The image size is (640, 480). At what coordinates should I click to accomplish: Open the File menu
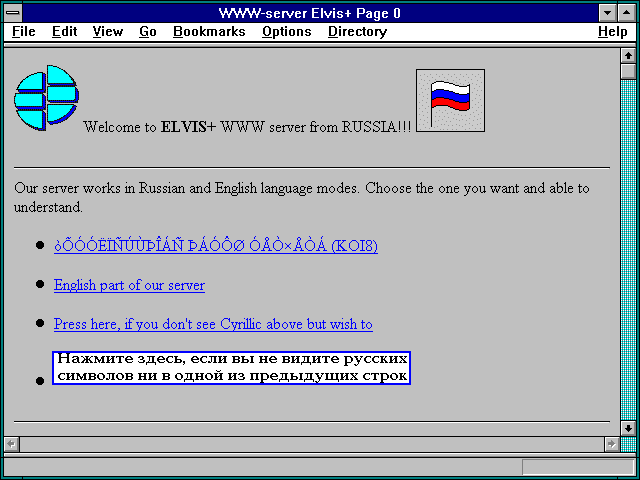24,32
